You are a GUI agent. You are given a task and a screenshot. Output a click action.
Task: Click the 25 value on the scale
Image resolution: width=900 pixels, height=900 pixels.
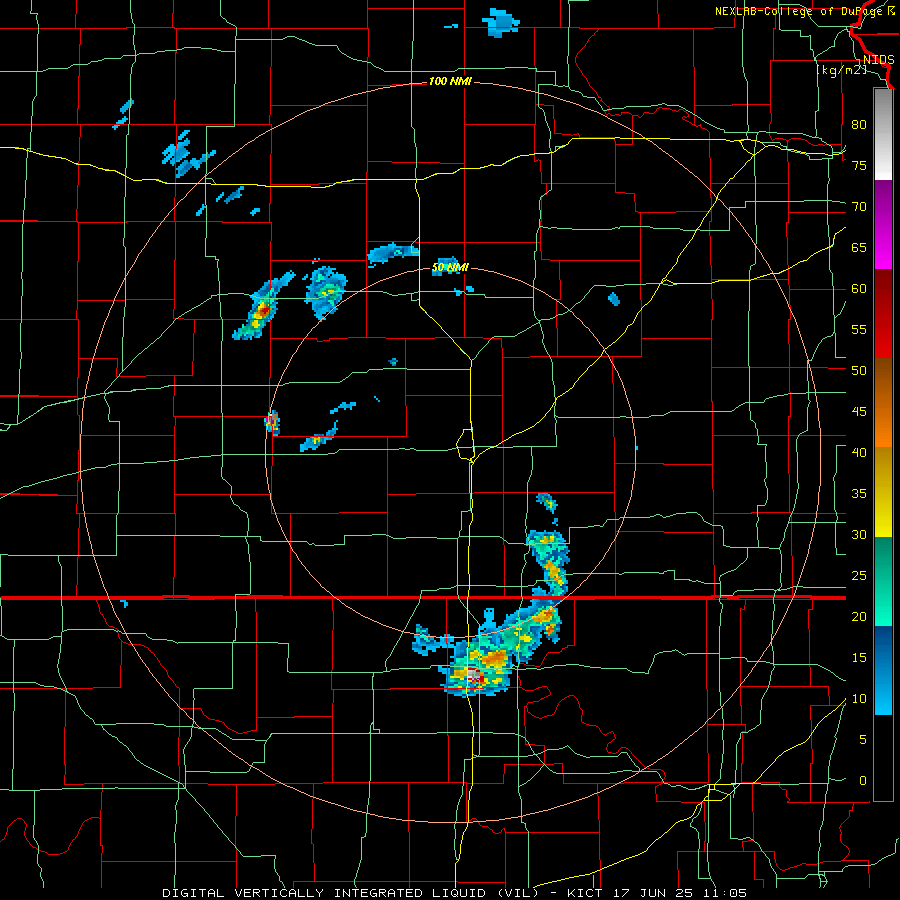(859, 576)
